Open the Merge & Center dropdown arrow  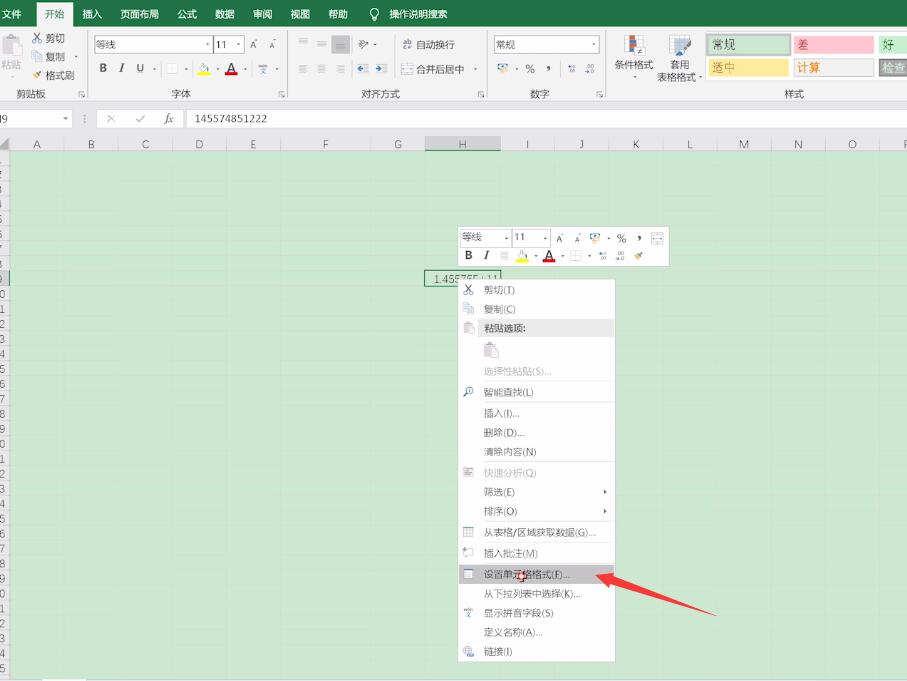point(475,69)
